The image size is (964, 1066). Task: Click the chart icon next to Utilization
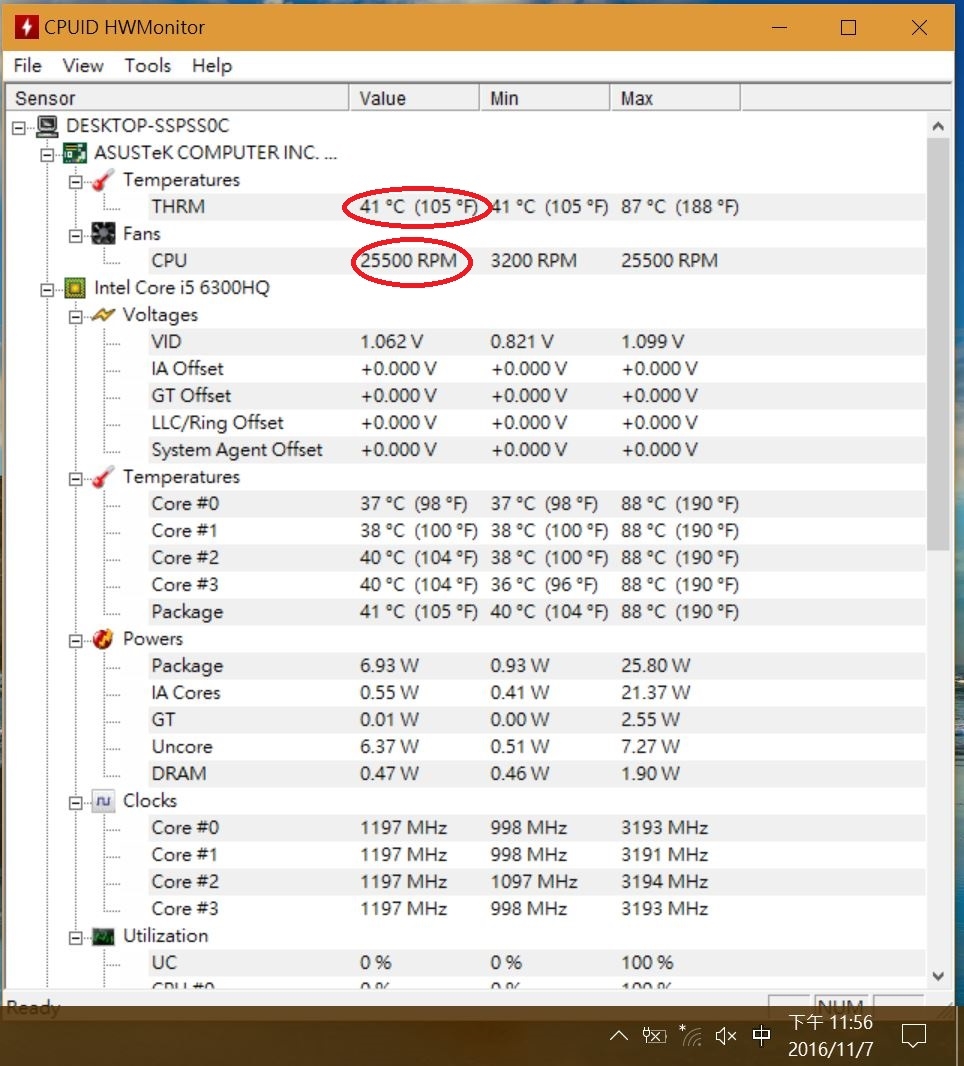click(x=103, y=936)
